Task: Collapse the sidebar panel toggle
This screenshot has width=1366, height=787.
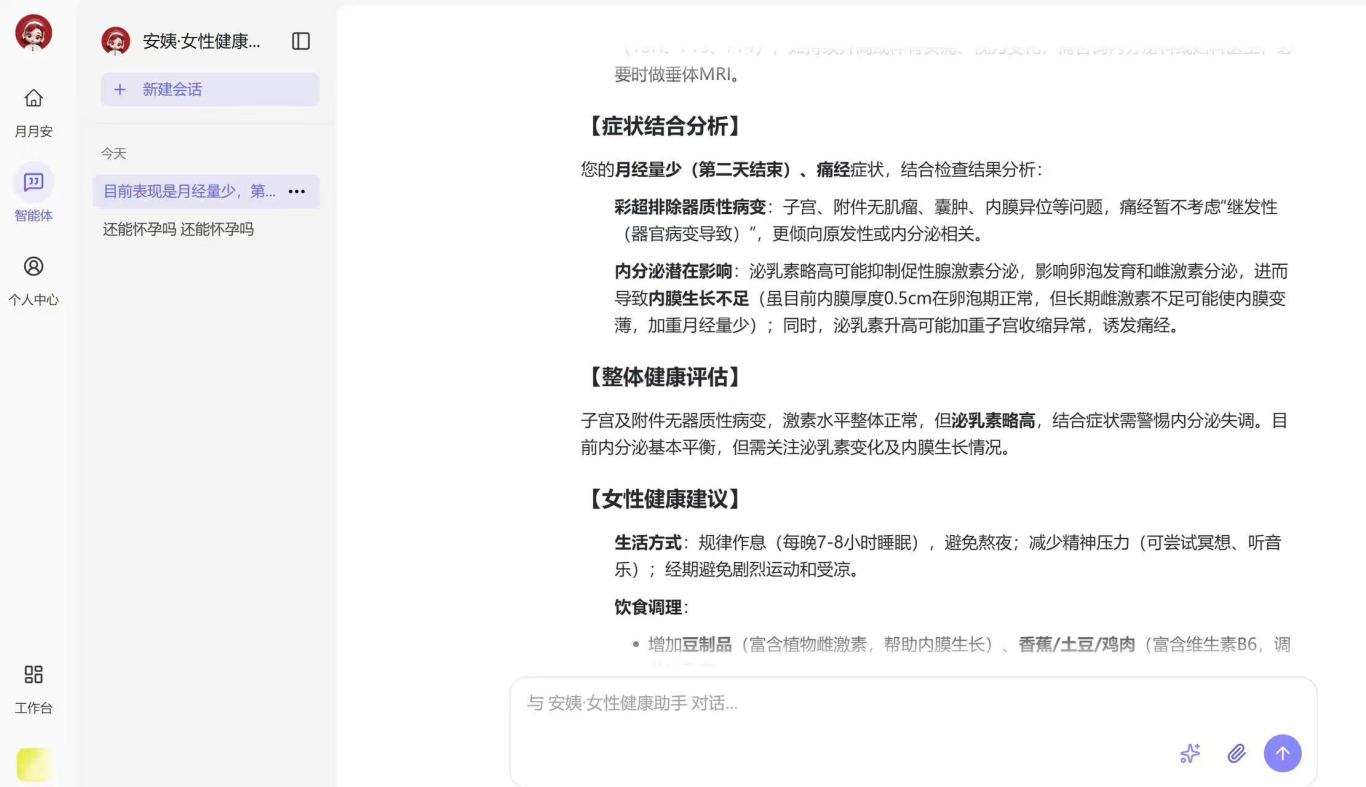Action: 301,41
